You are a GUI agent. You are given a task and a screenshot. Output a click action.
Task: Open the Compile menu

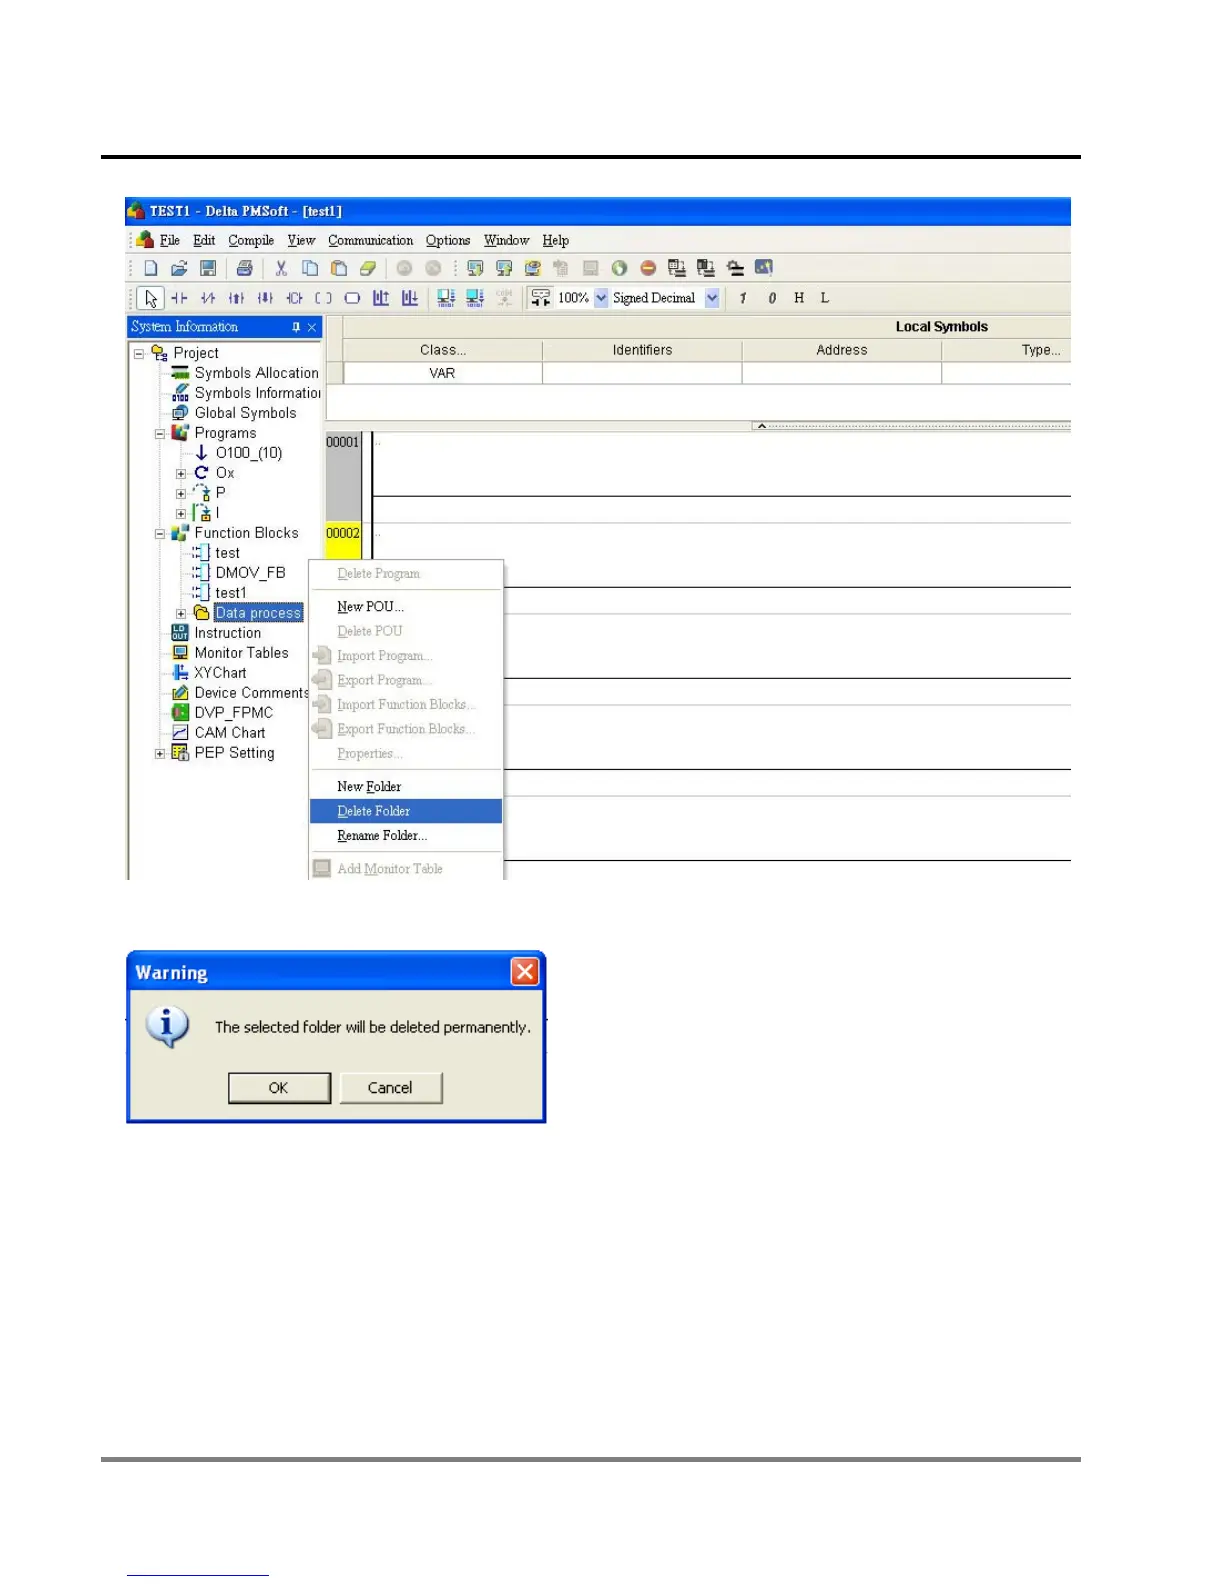(251, 241)
